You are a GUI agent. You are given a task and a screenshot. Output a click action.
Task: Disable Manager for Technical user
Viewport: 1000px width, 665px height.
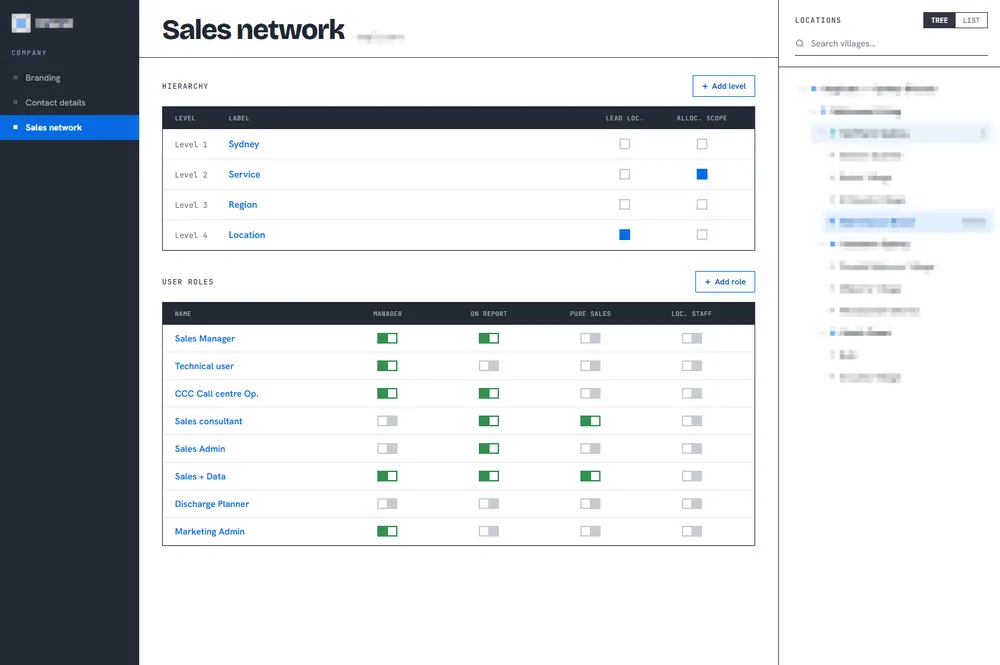pyautogui.click(x=387, y=366)
